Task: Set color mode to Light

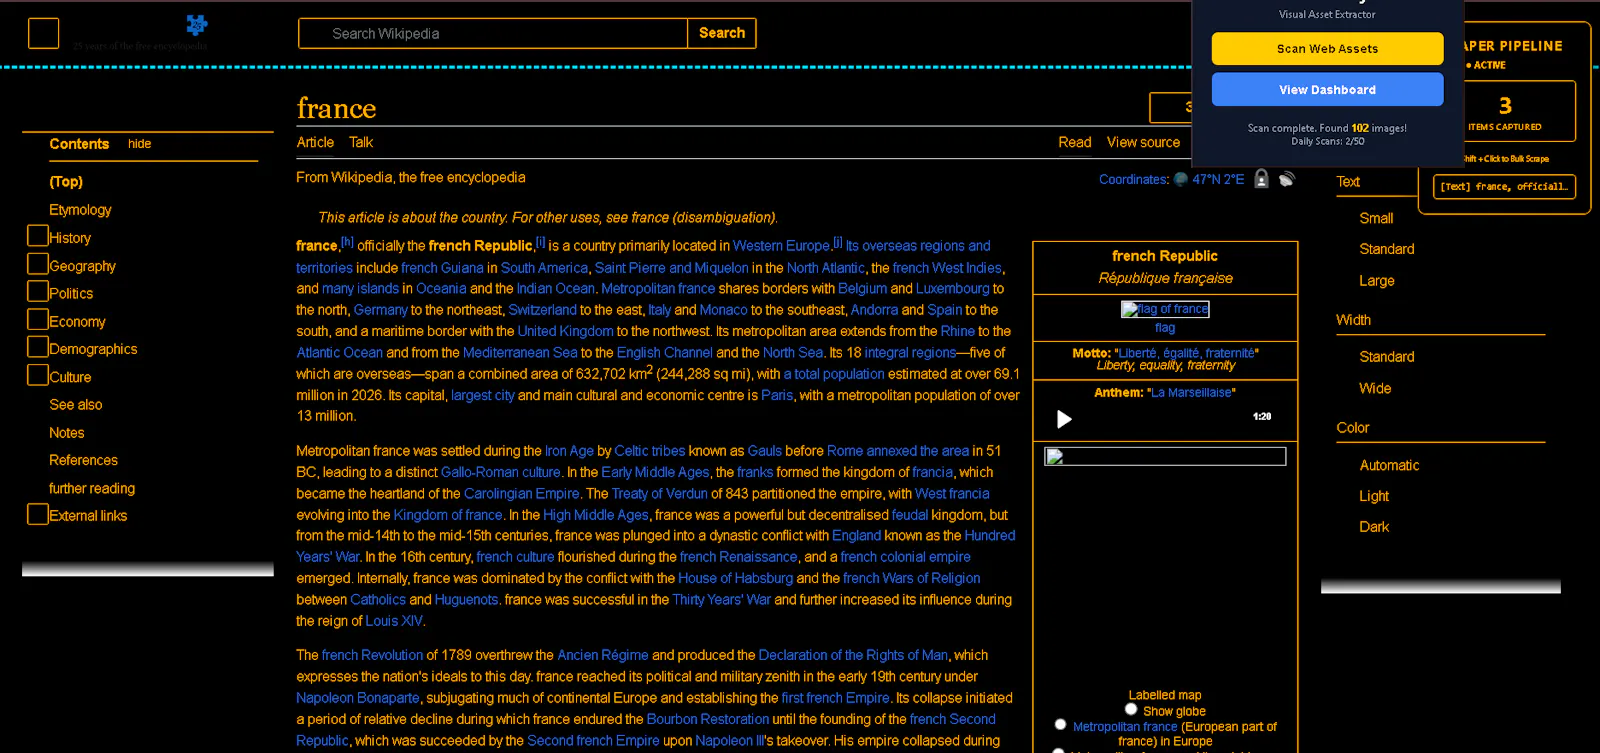Action: 1374,496
